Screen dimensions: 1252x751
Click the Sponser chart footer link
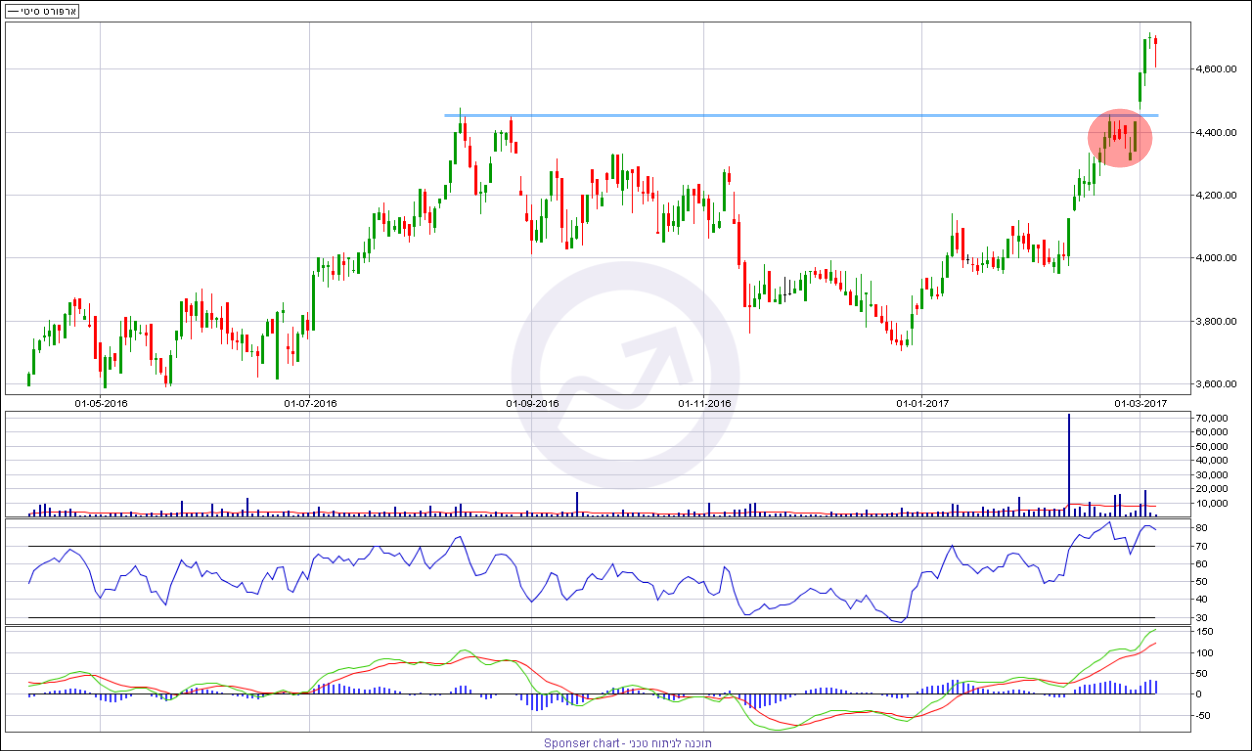[625, 743]
